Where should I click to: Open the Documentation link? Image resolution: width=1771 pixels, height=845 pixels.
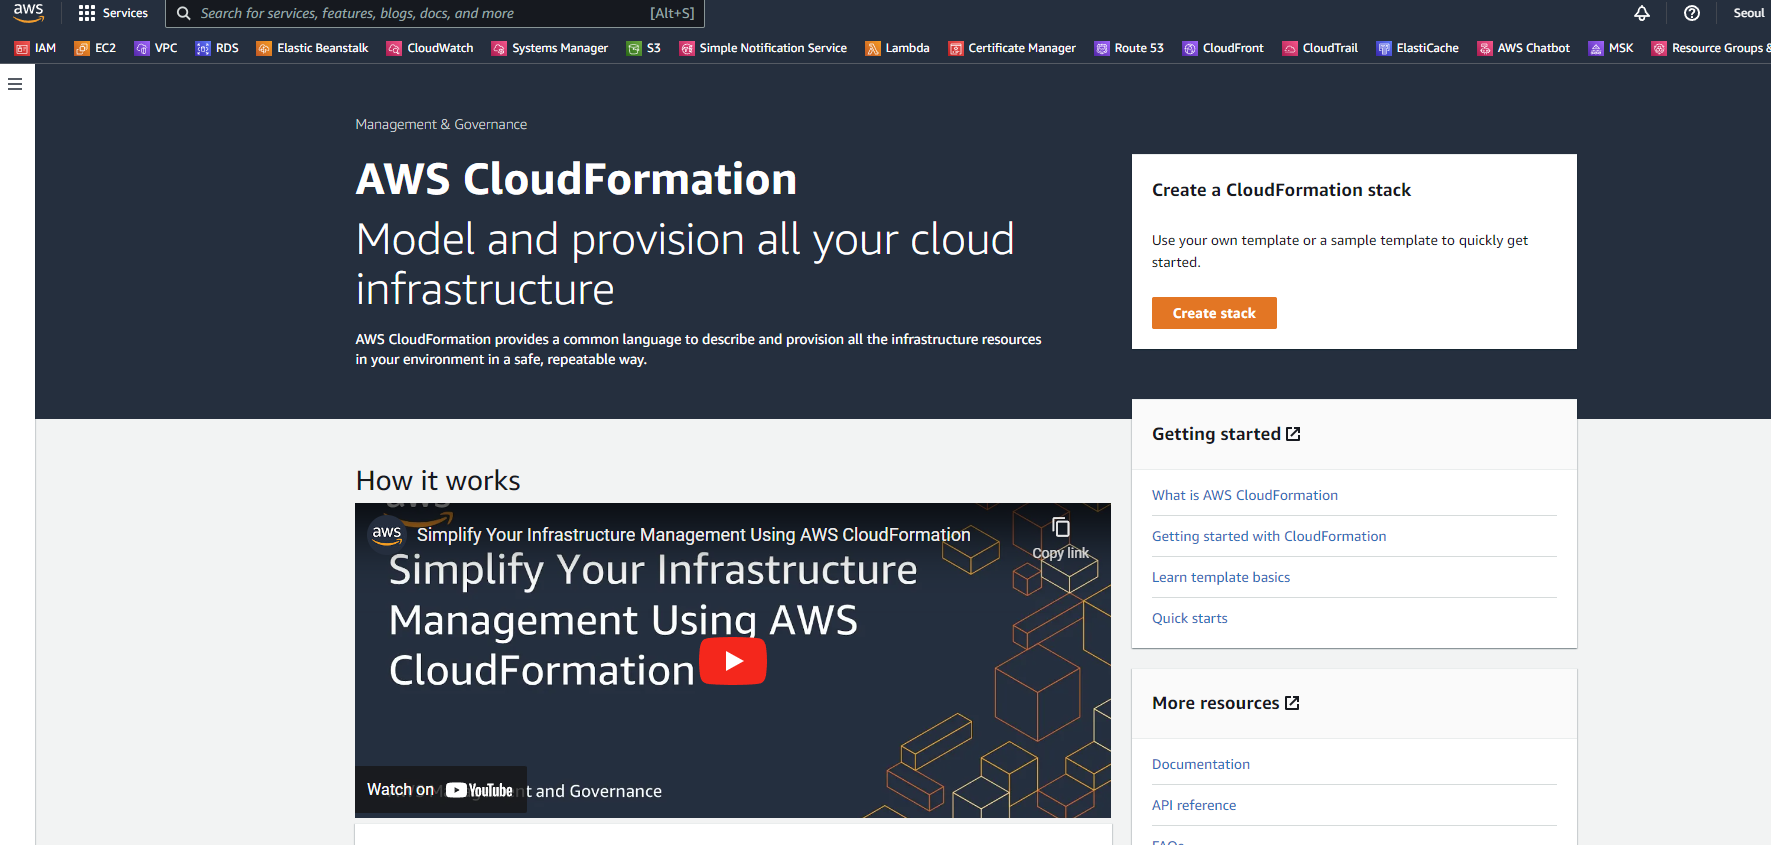pos(1201,764)
